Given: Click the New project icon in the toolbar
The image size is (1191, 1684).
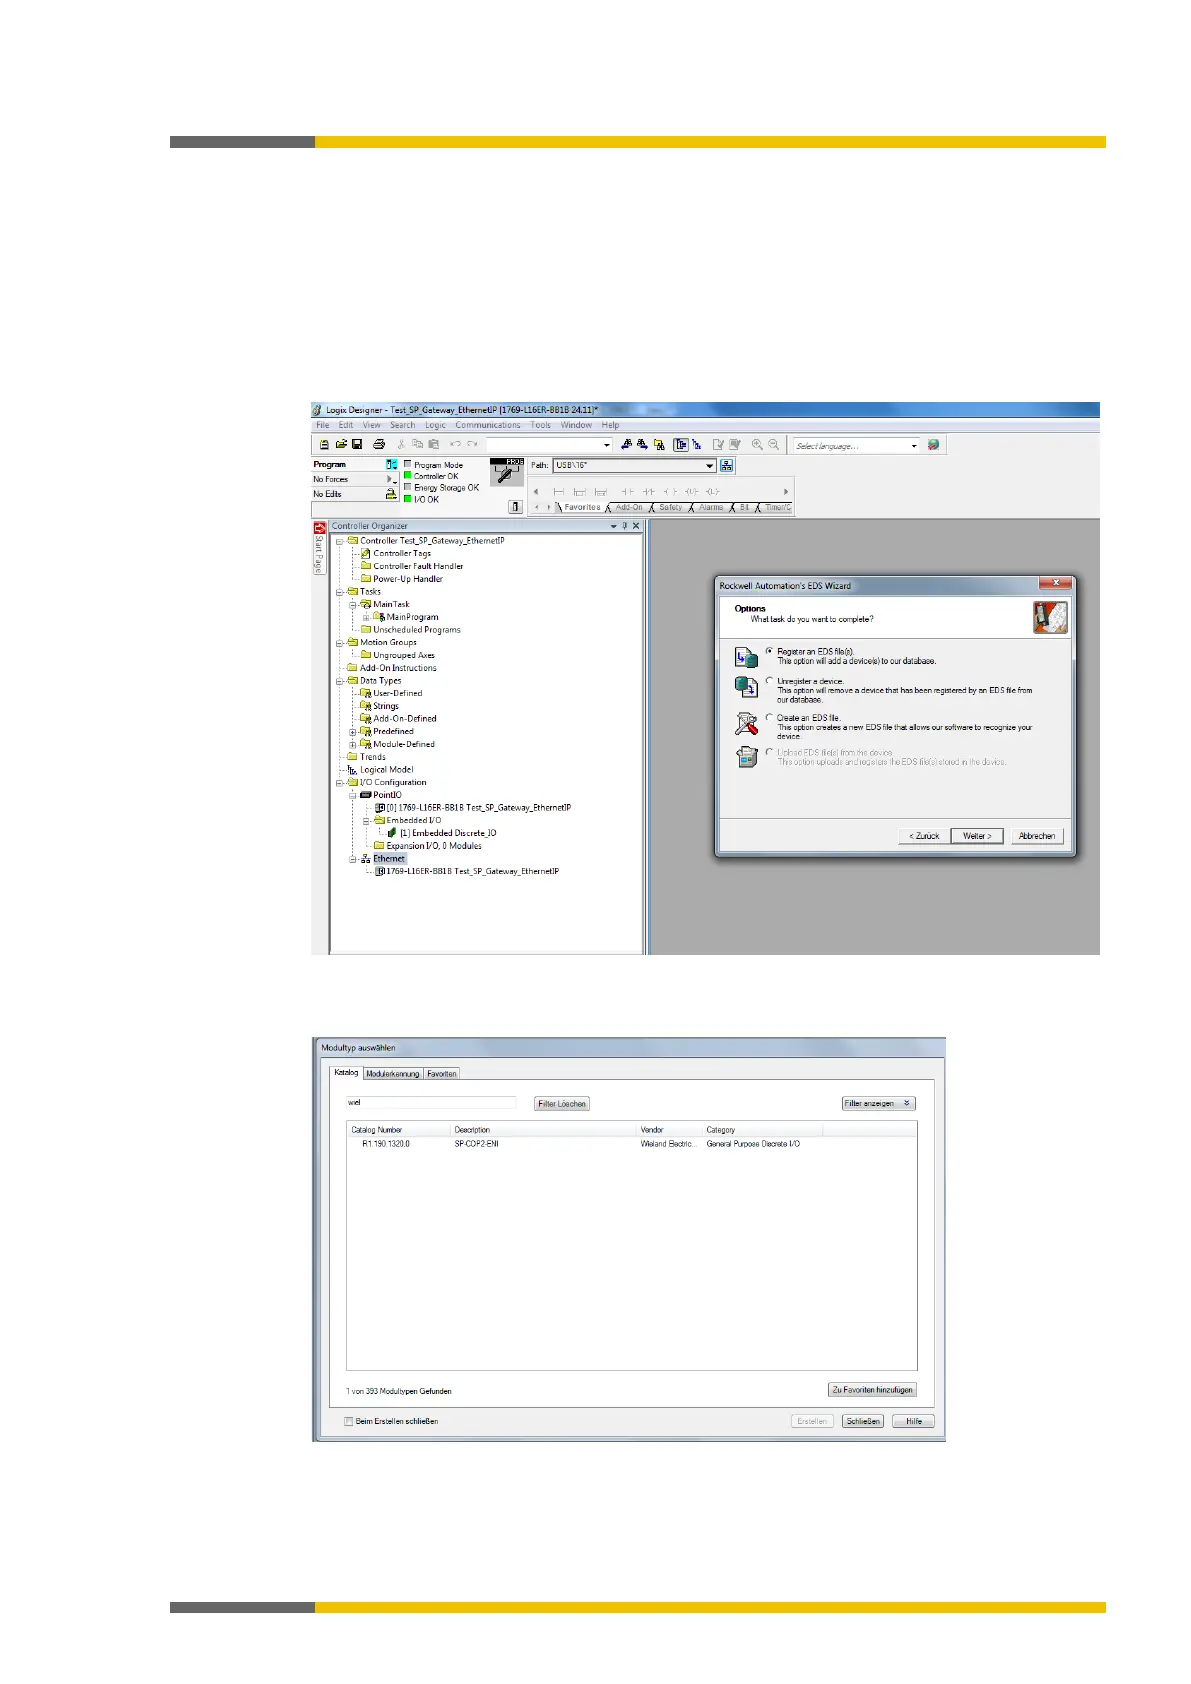Looking at the screenshot, I should click(x=324, y=444).
